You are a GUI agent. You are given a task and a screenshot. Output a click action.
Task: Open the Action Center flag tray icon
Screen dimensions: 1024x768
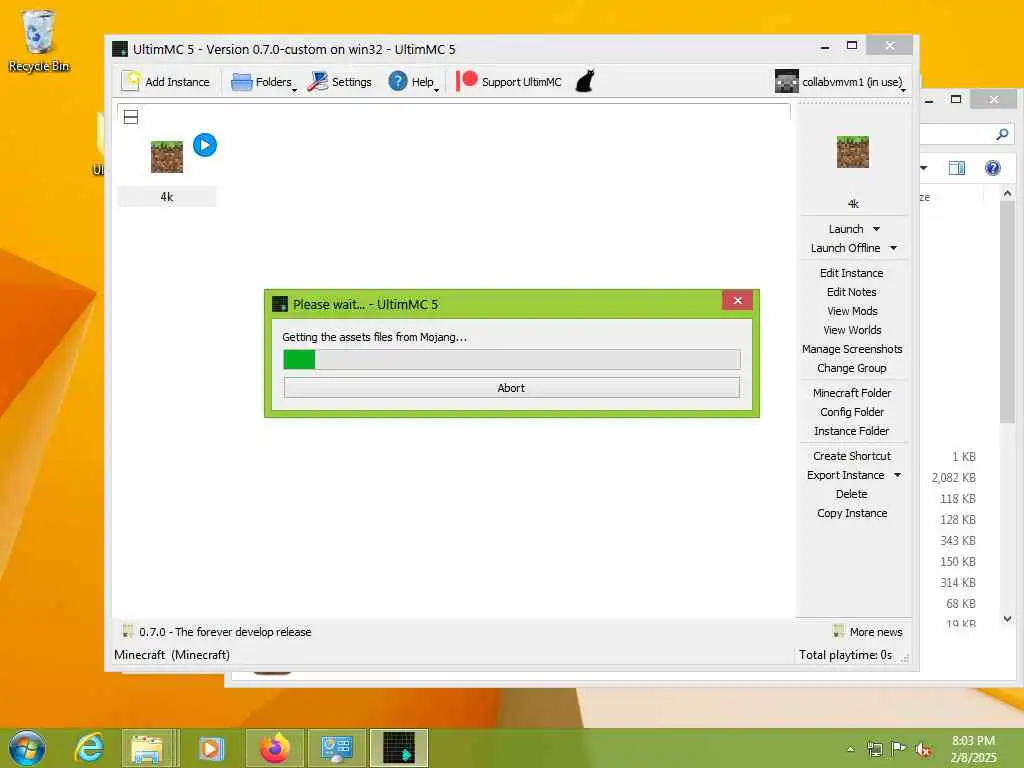(899, 749)
